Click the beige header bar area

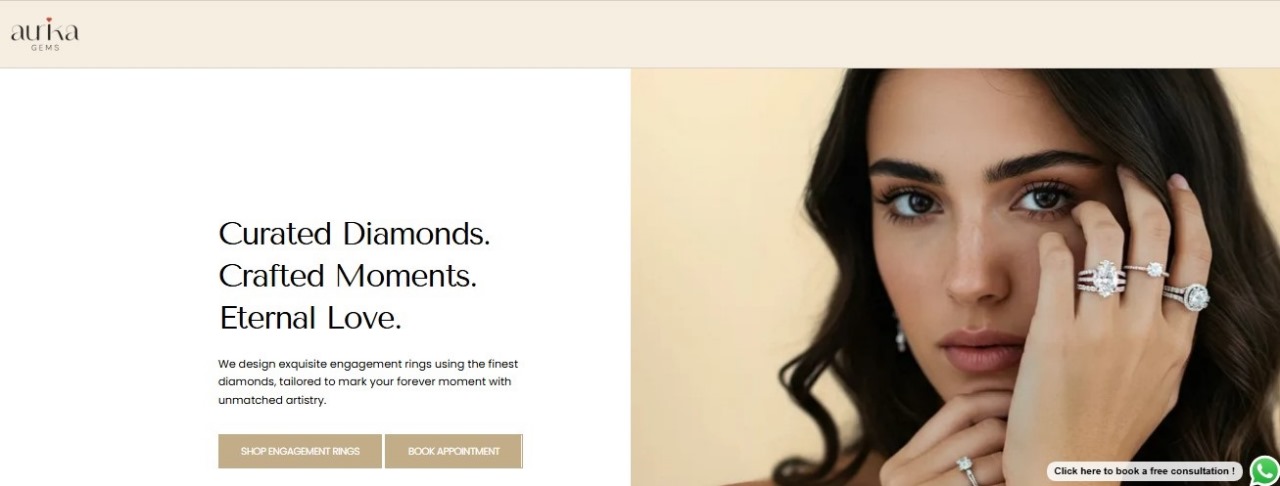[x=640, y=34]
